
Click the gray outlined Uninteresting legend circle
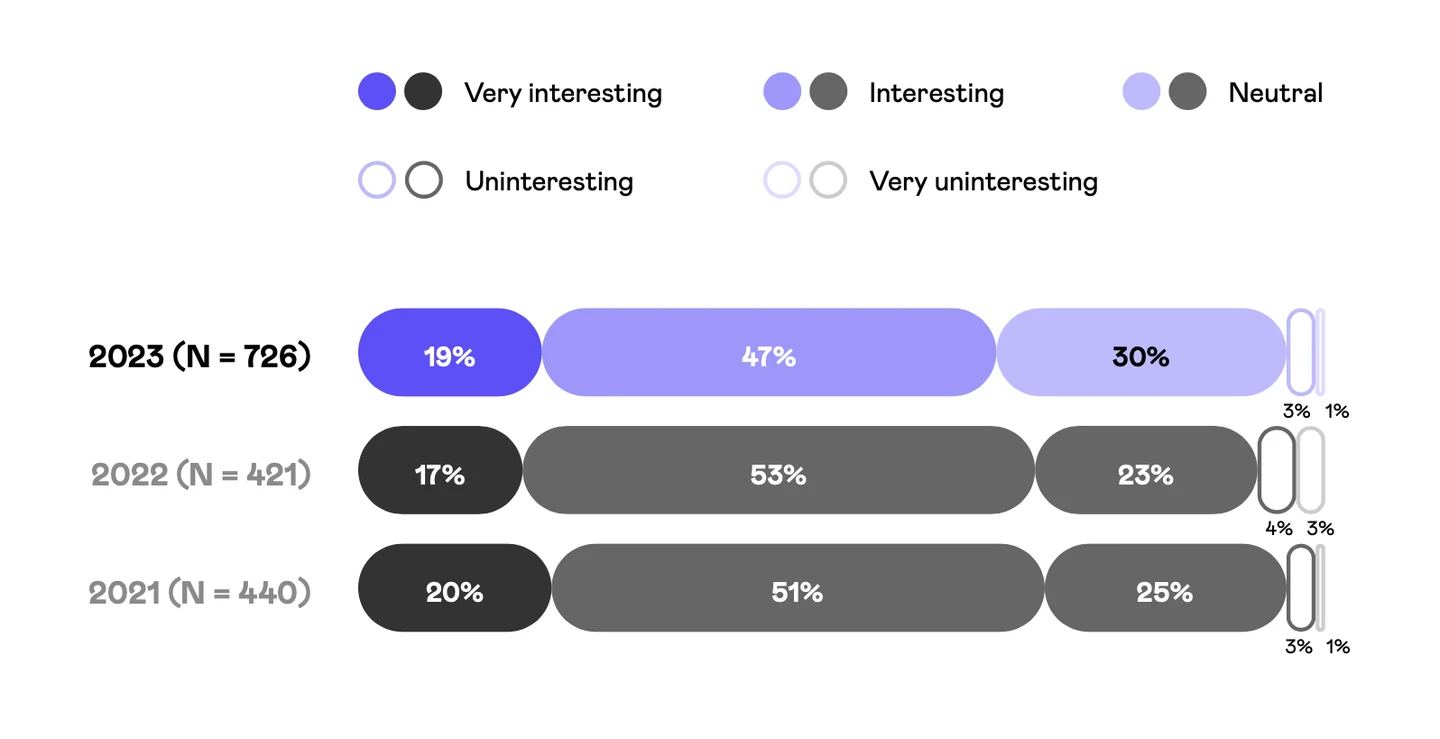(424, 180)
